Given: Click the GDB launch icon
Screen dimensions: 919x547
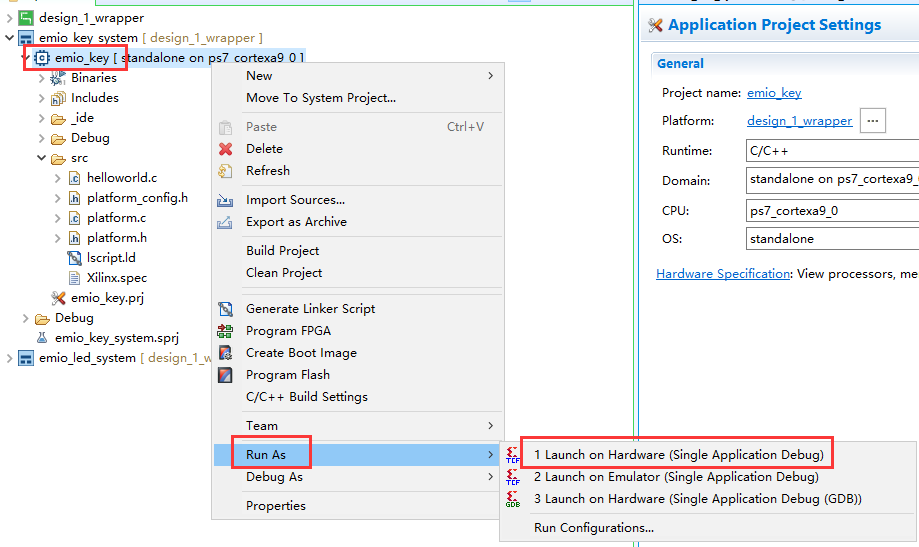Looking at the screenshot, I should [x=513, y=500].
